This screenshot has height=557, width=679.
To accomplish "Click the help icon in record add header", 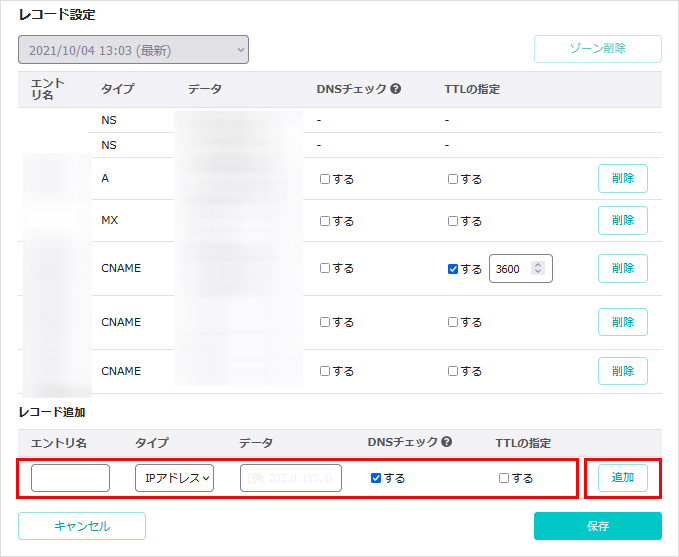I will (x=446, y=443).
